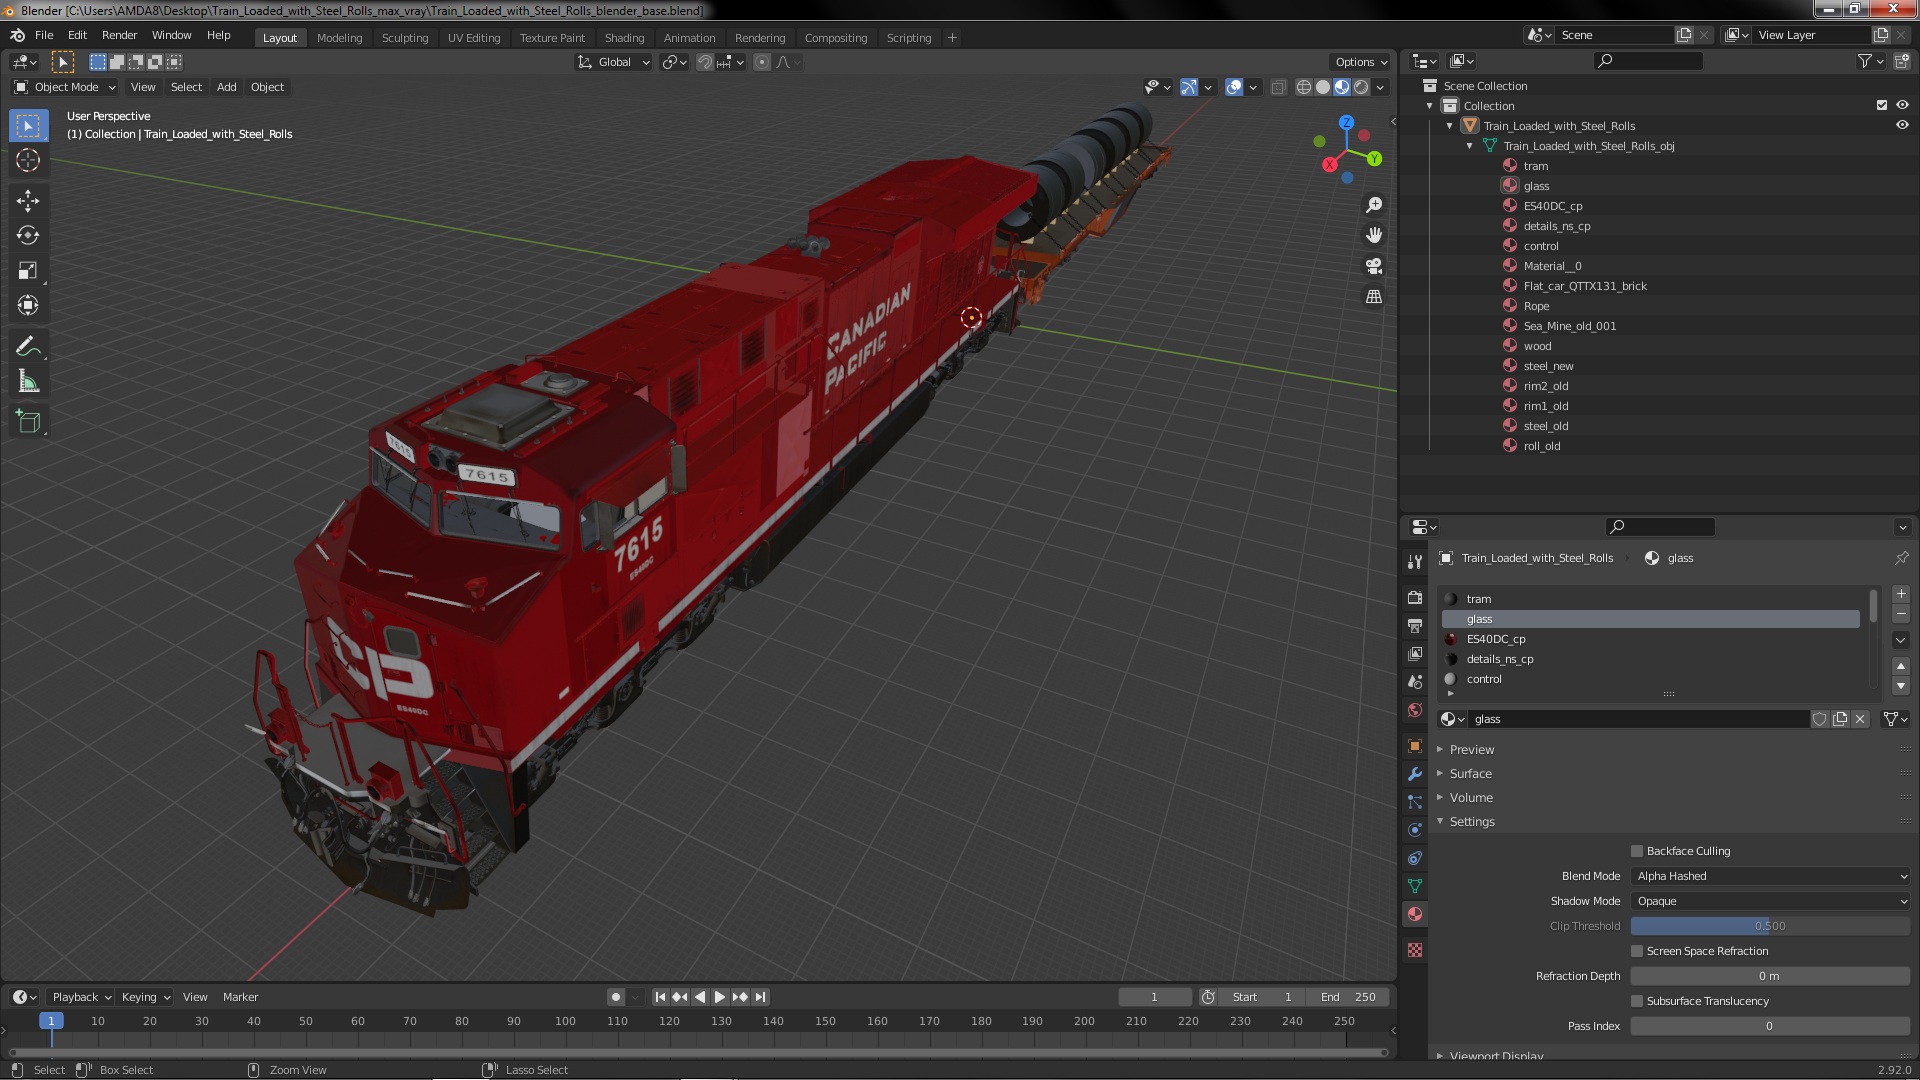
Task: Open the Texture properties tab
Action: (x=1415, y=950)
